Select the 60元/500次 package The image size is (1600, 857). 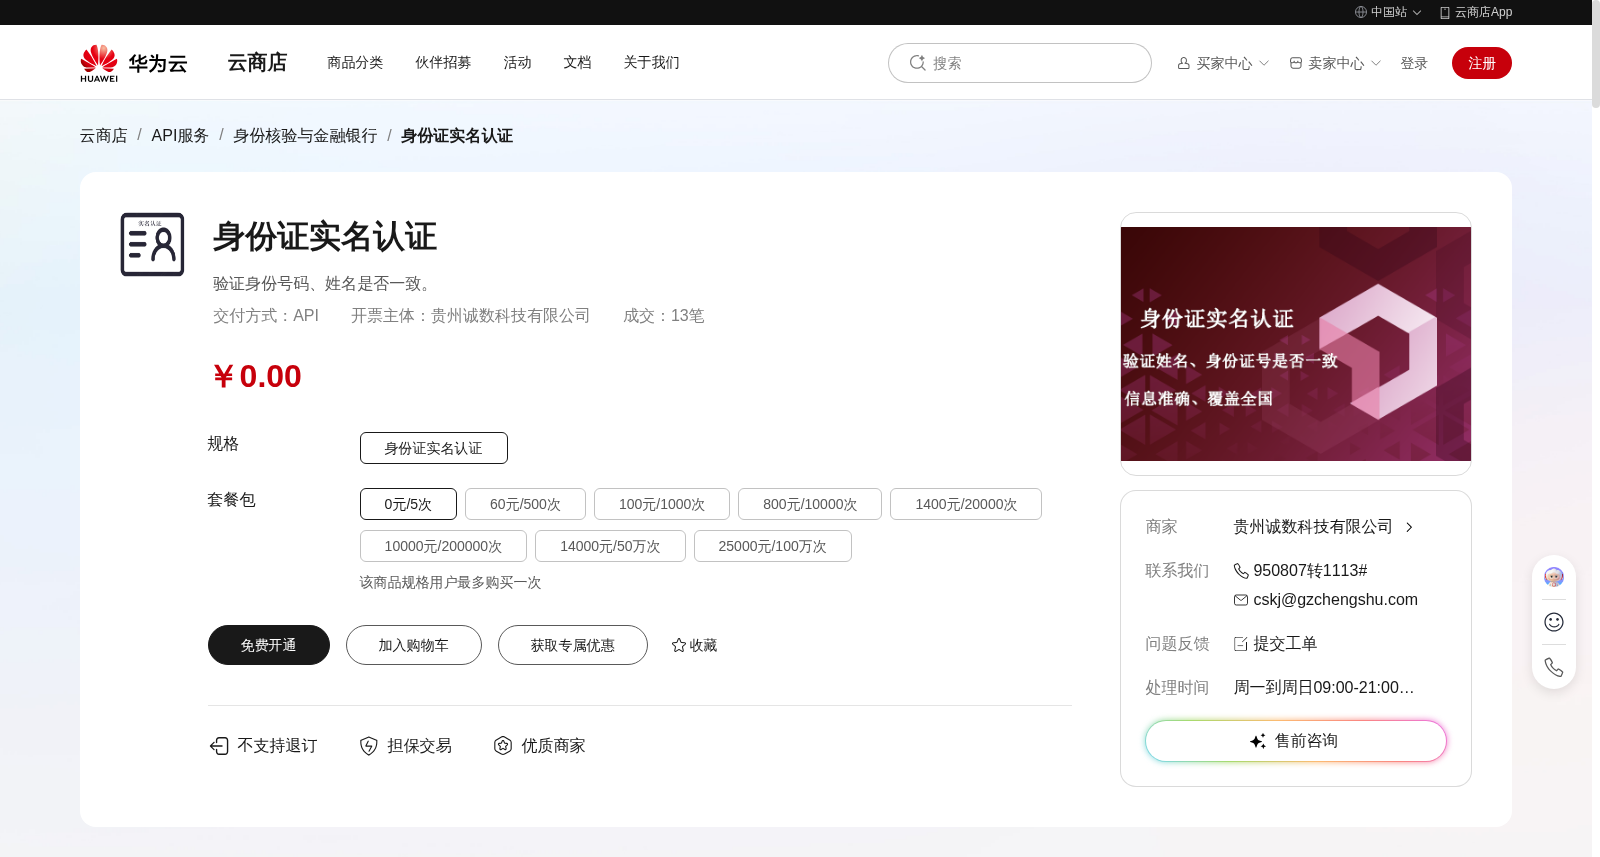coord(525,504)
